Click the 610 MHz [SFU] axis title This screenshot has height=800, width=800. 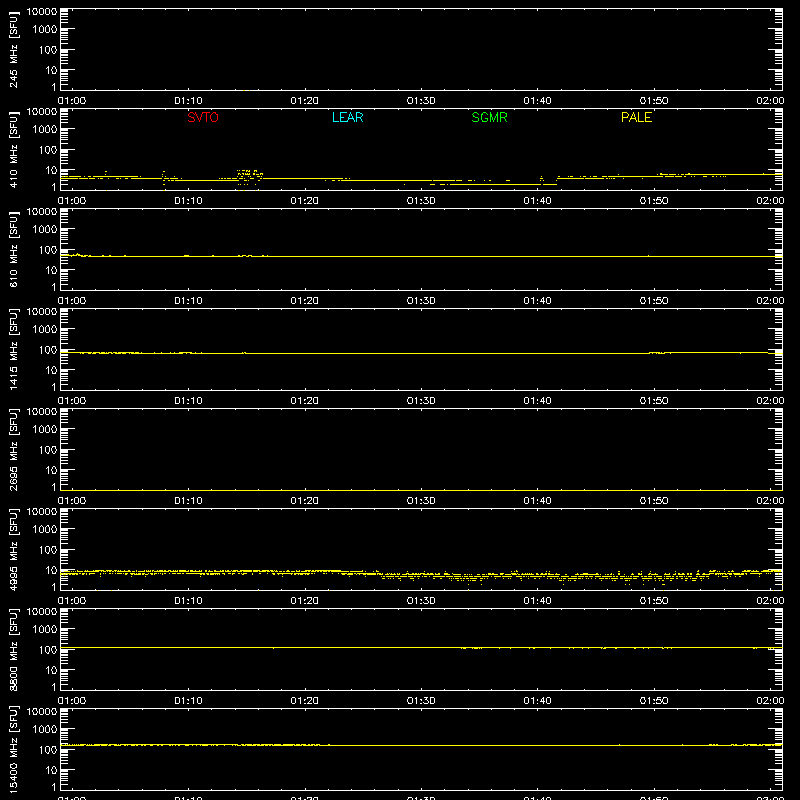click(13, 249)
